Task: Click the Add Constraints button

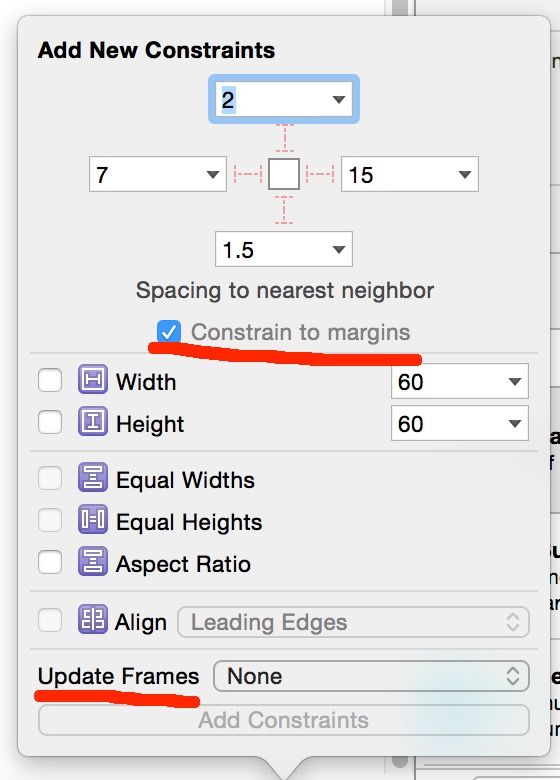Action: pos(283,720)
